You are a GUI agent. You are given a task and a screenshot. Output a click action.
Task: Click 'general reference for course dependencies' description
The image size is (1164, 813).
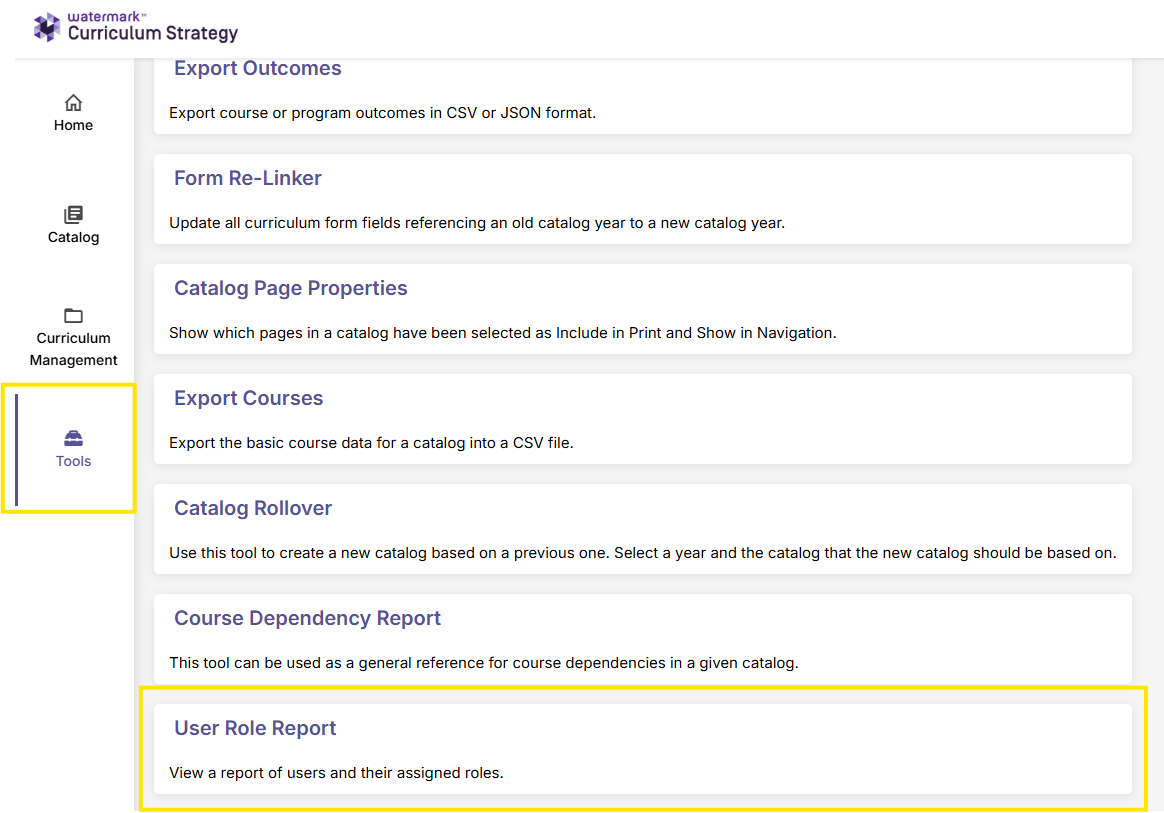click(484, 662)
